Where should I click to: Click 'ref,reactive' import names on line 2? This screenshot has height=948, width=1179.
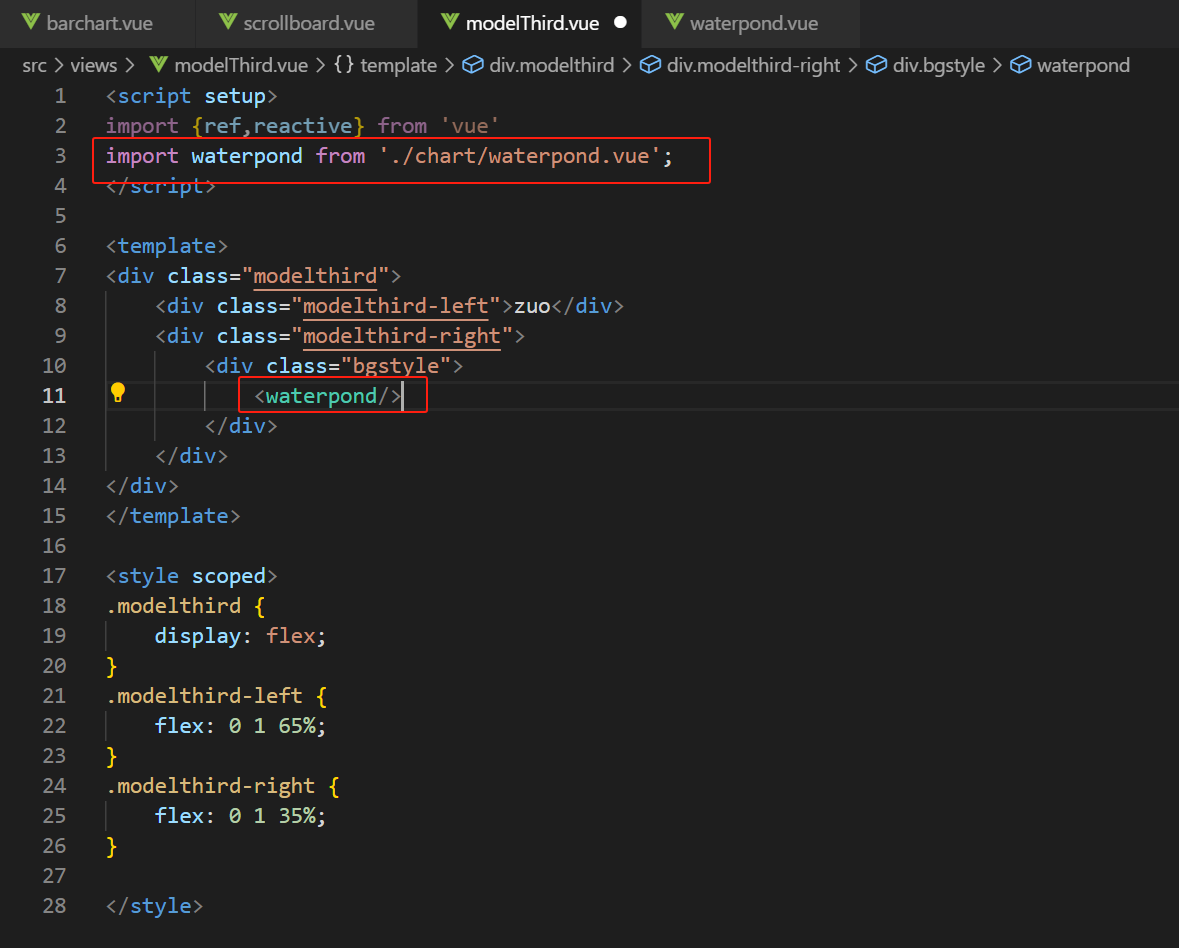tap(278, 126)
